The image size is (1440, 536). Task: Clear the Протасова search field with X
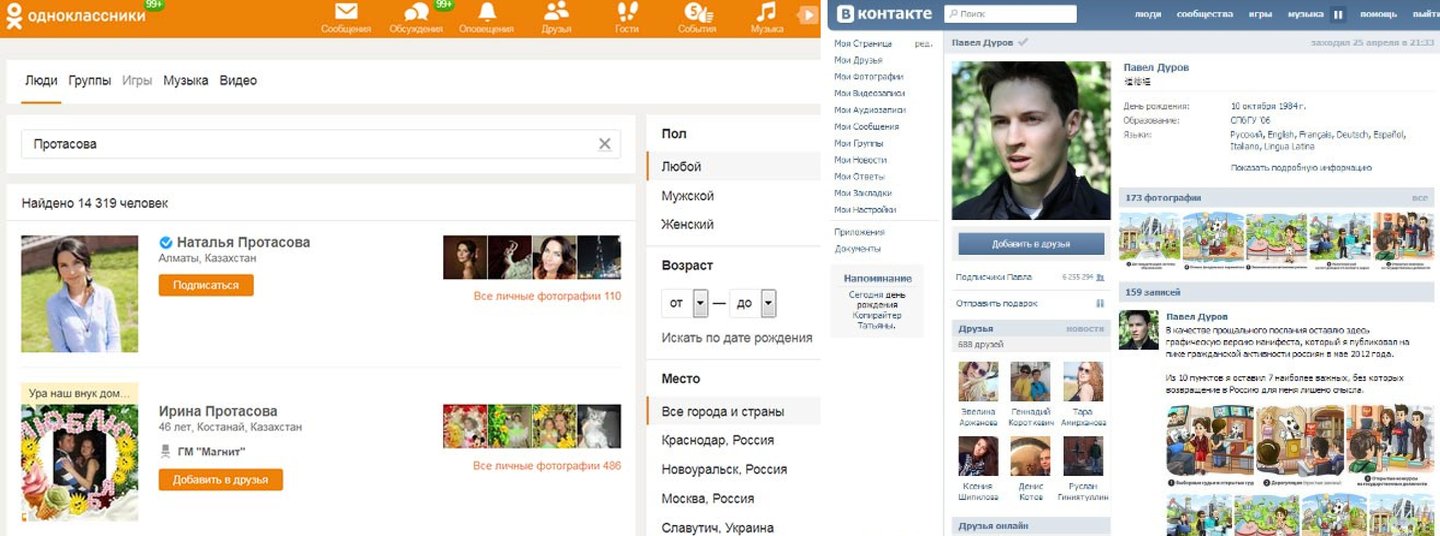pyautogui.click(x=604, y=144)
